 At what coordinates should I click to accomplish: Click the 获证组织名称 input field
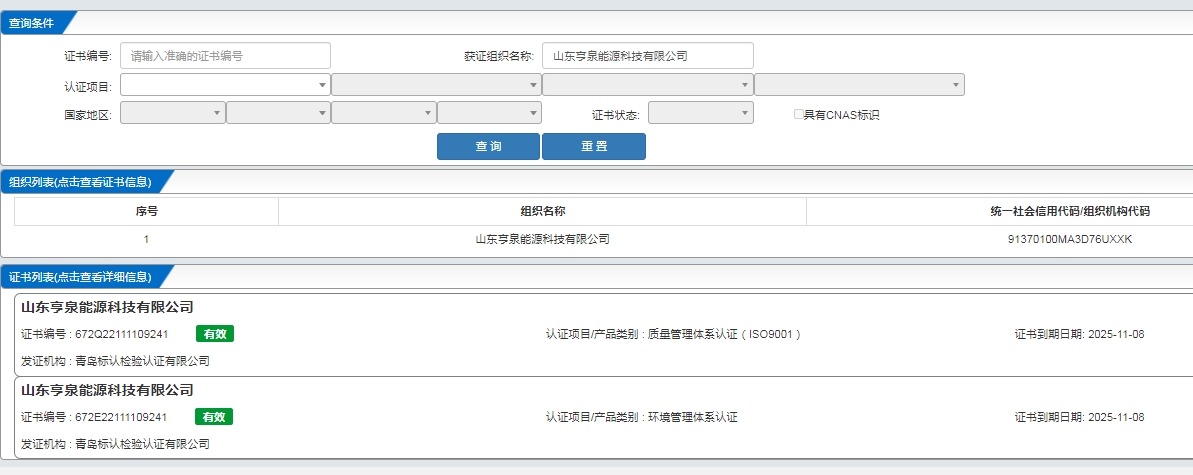click(x=647, y=56)
